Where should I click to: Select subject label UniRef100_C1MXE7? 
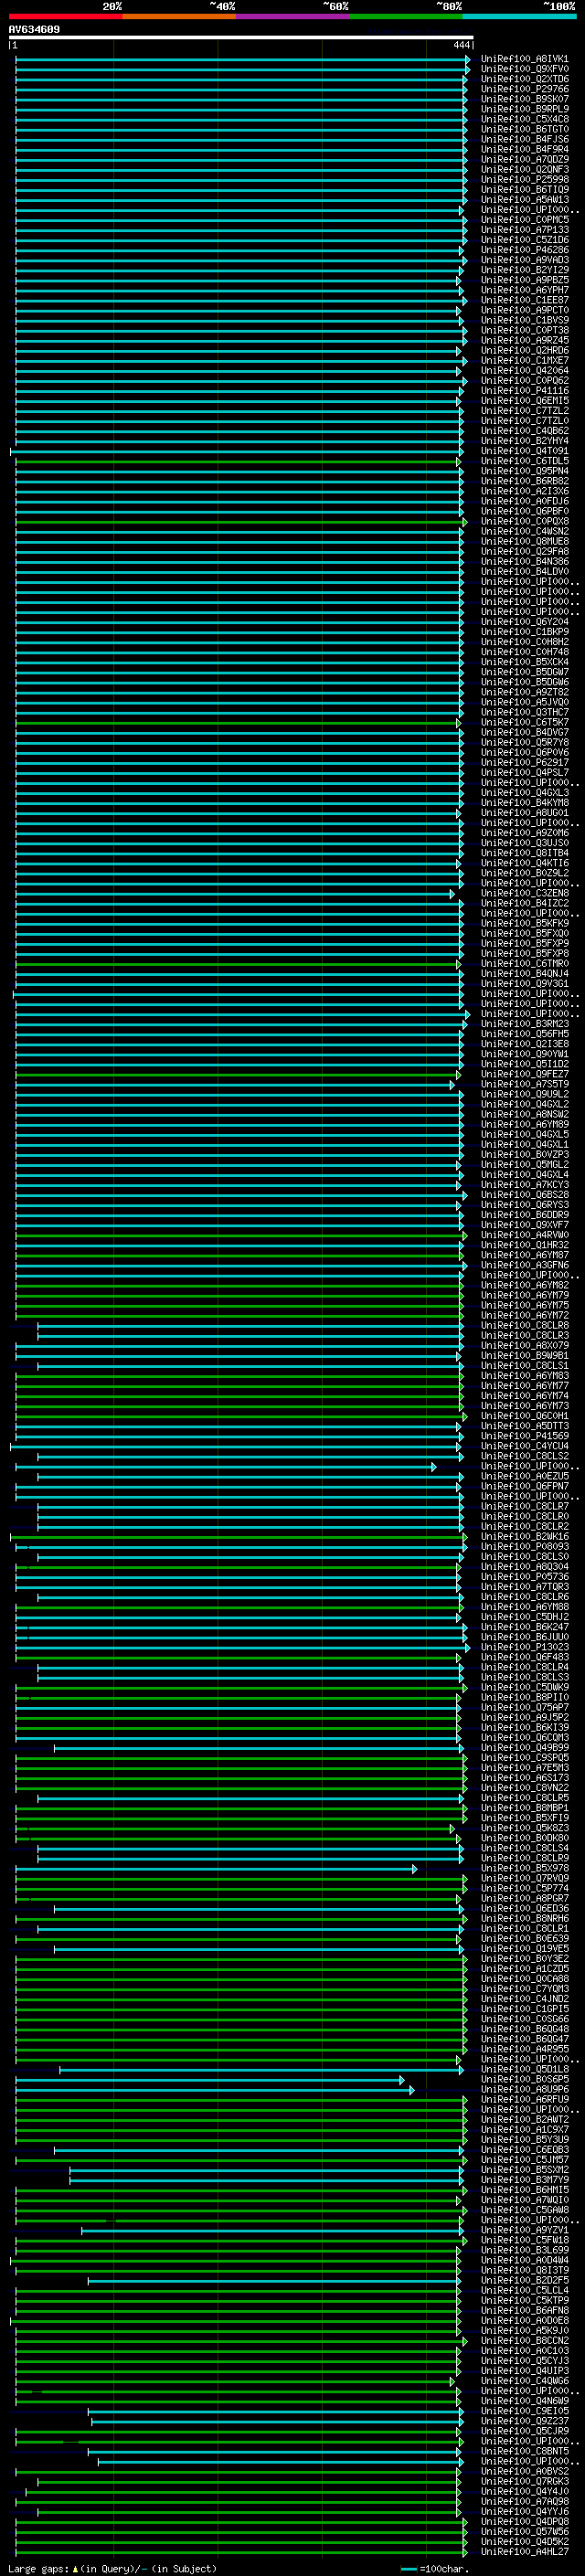[x=524, y=360]
